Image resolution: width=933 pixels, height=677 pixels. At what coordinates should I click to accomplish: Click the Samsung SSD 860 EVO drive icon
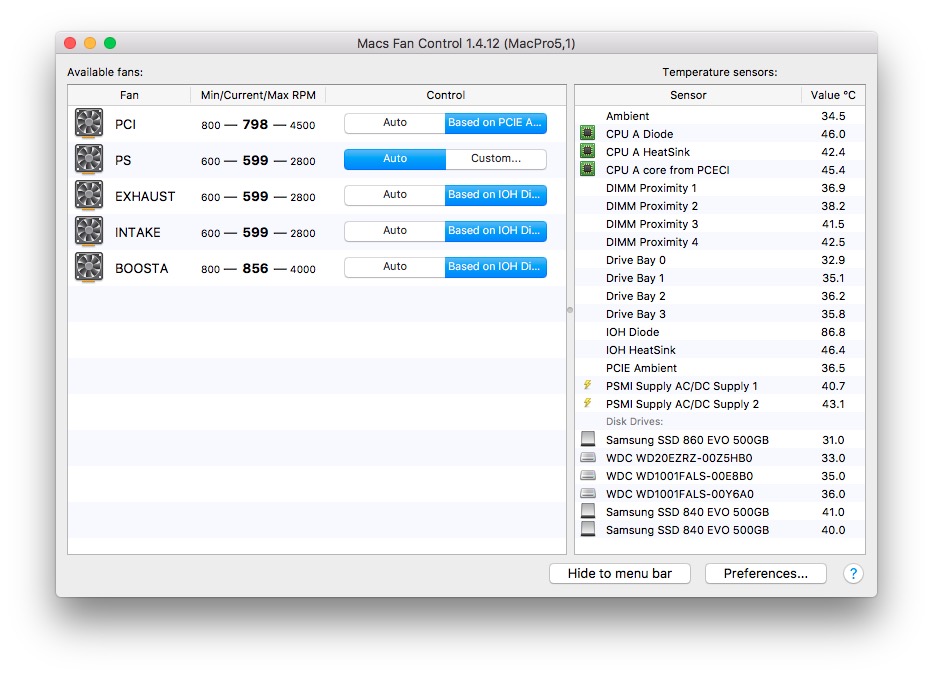tap(588, 439)
